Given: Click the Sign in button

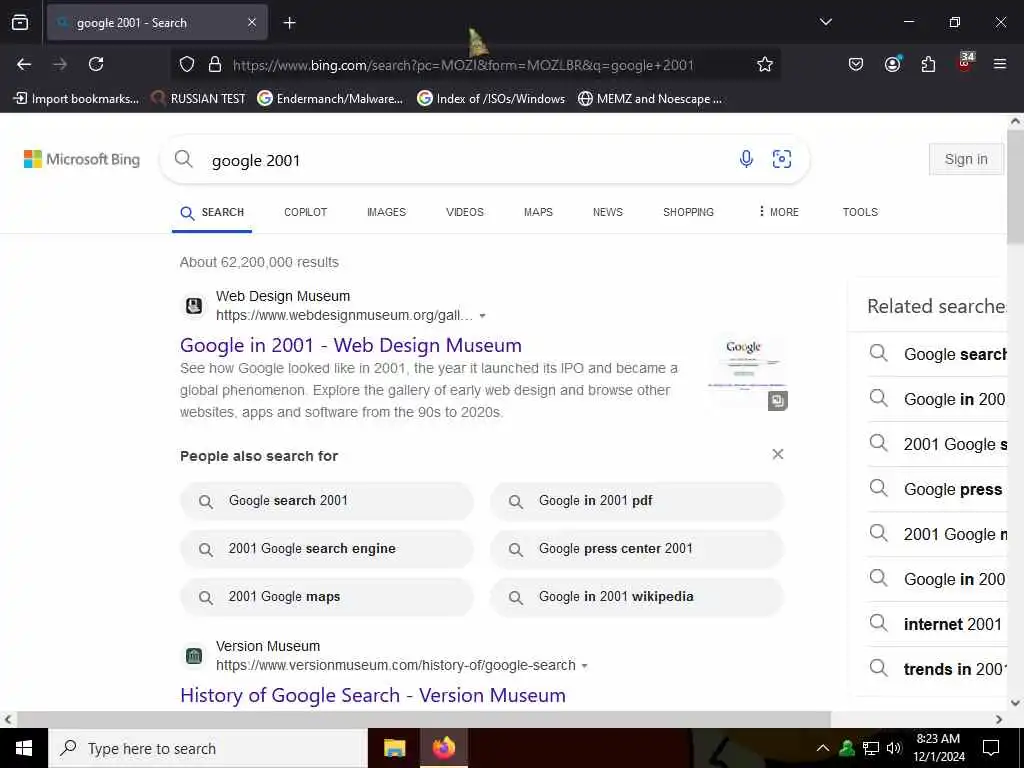Looking at the screenshot, I should [x=966, y=159].
